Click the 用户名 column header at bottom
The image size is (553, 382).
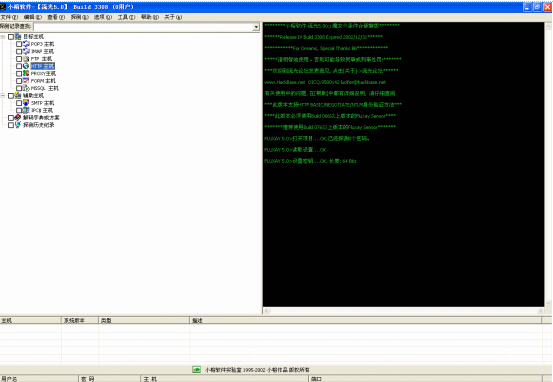tap(39, 378)
